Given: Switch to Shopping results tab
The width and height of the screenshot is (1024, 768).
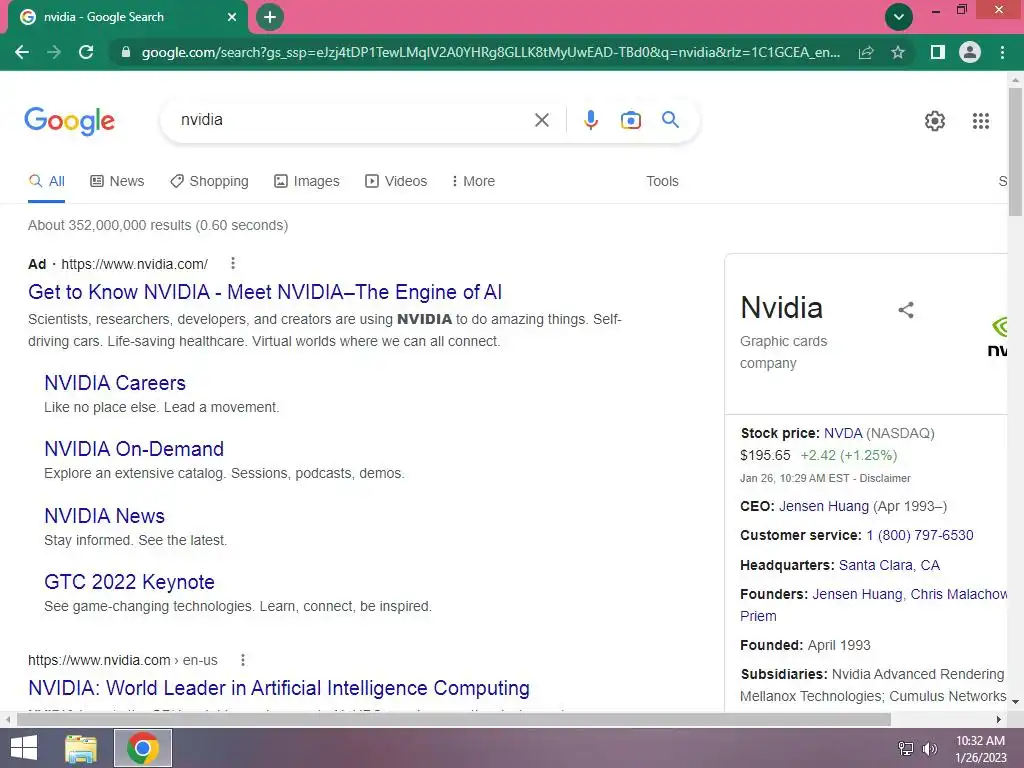Looking at the screenshot, I should (209, 182).
